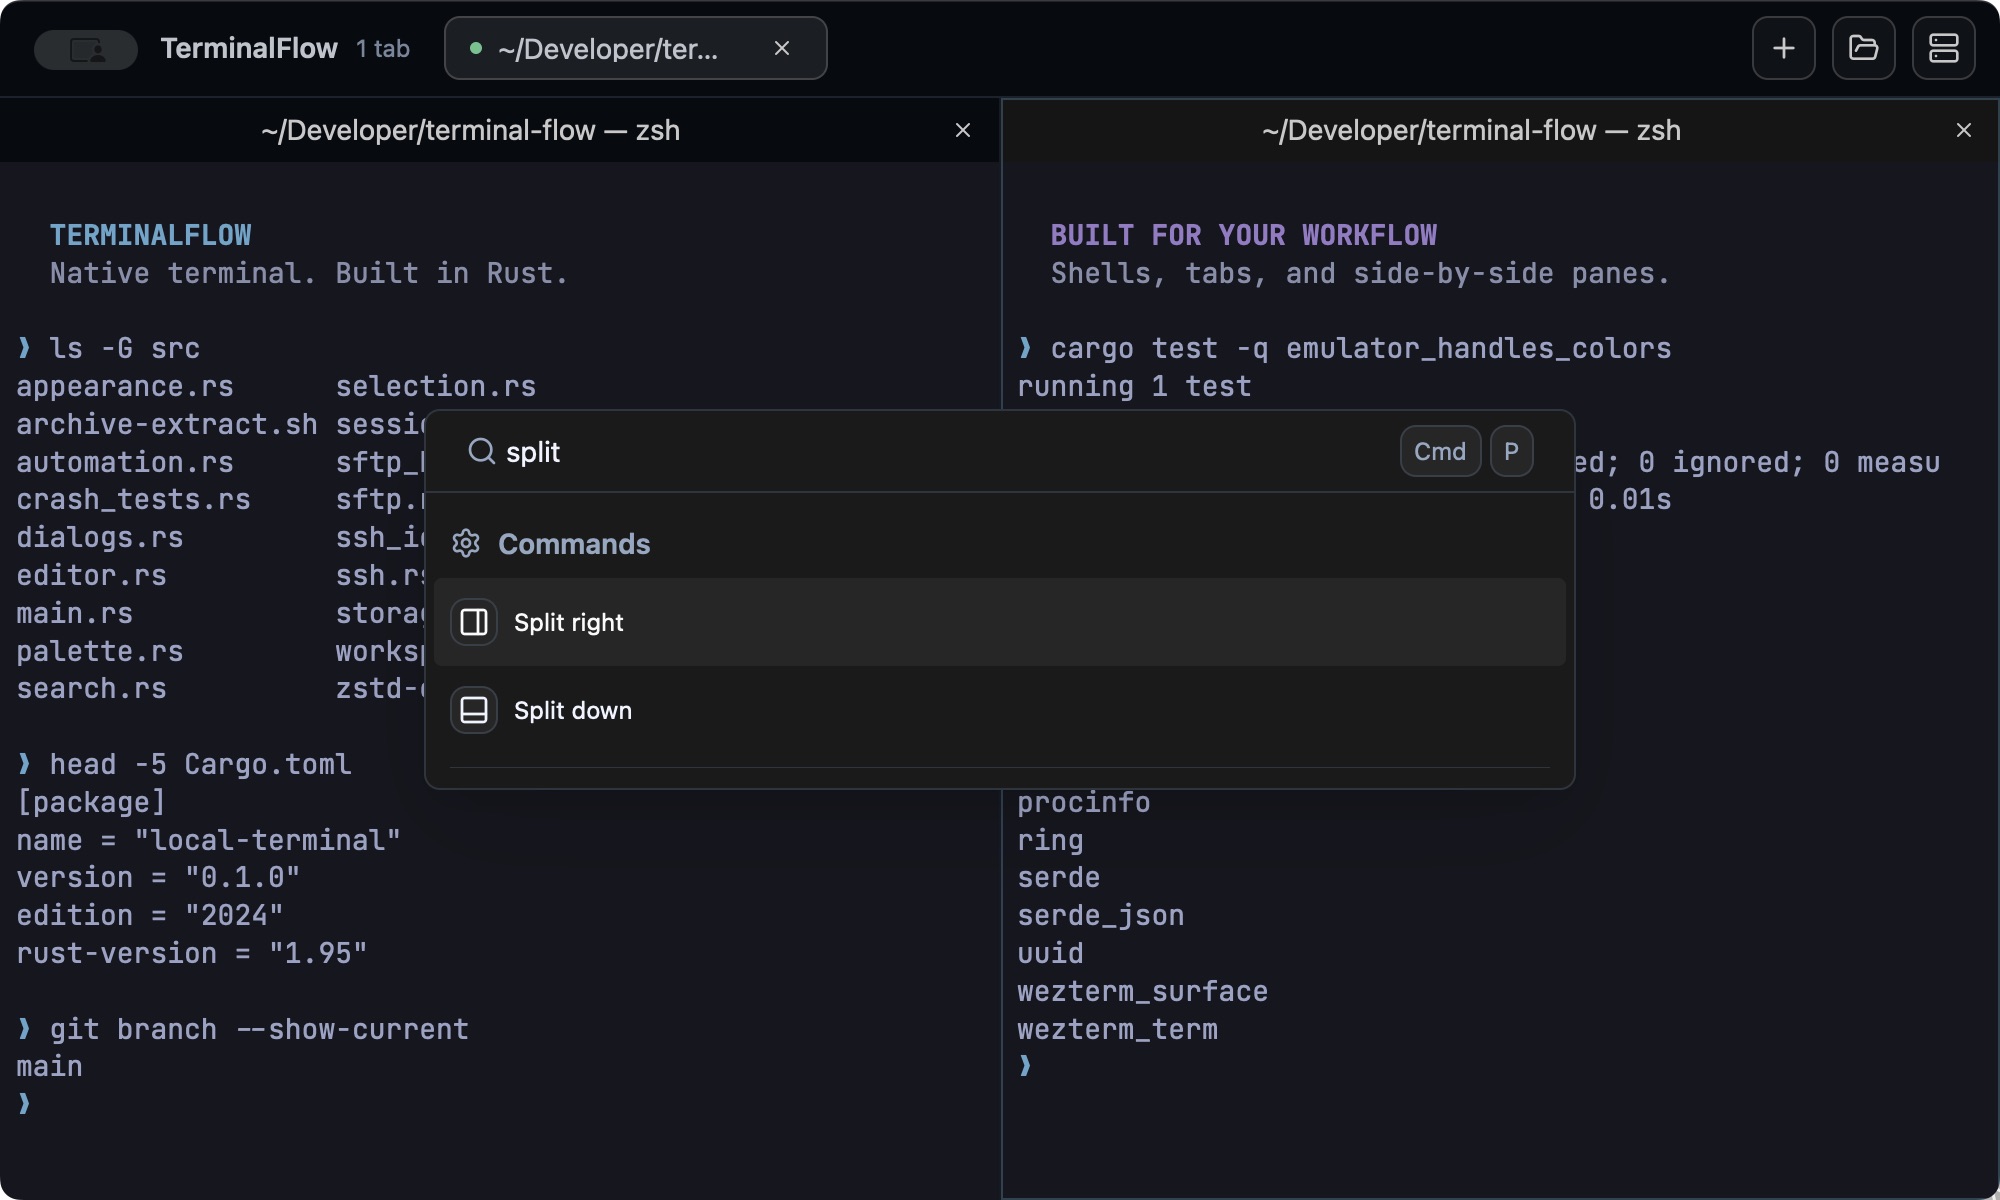This screenshot has width=2000, height=1200.
Task: Click search.rs in the listing
Action: click(x=92, y=688)
